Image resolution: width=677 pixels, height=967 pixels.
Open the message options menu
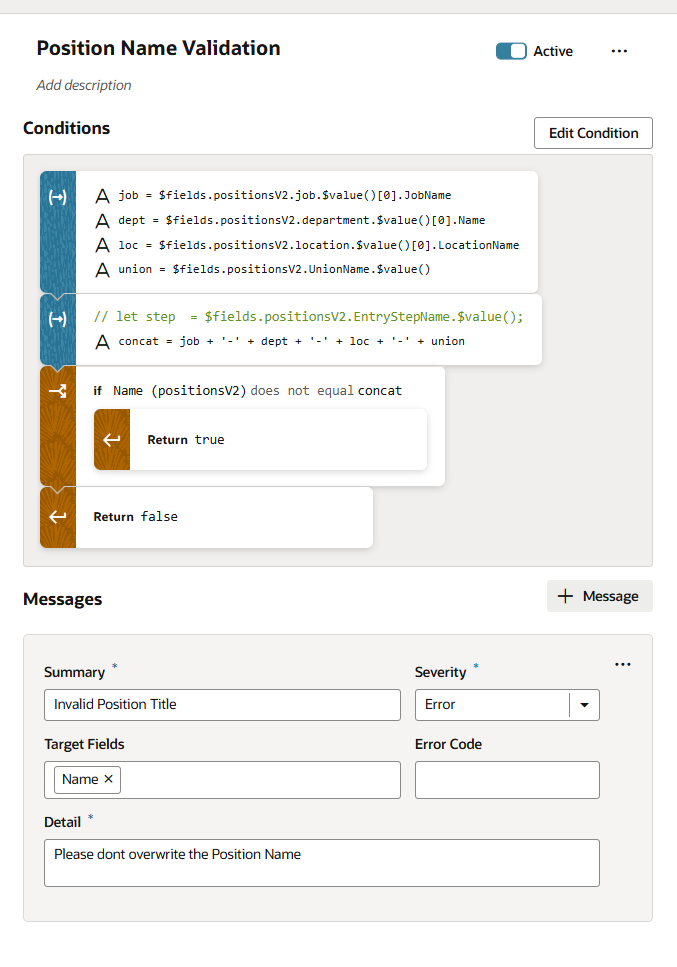coord(623,664)
